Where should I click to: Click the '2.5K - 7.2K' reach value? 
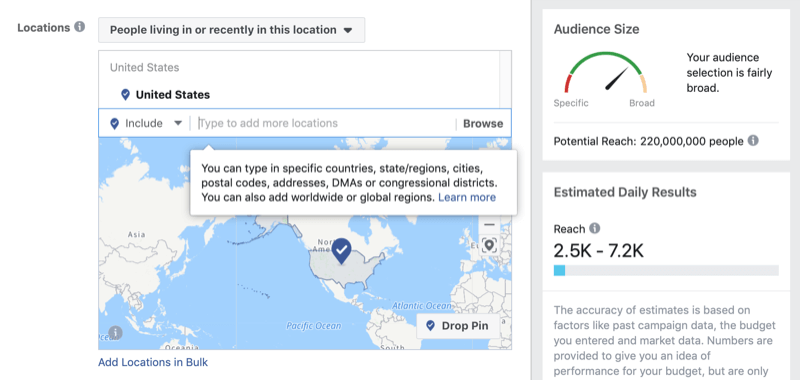[x=598, y=250]
